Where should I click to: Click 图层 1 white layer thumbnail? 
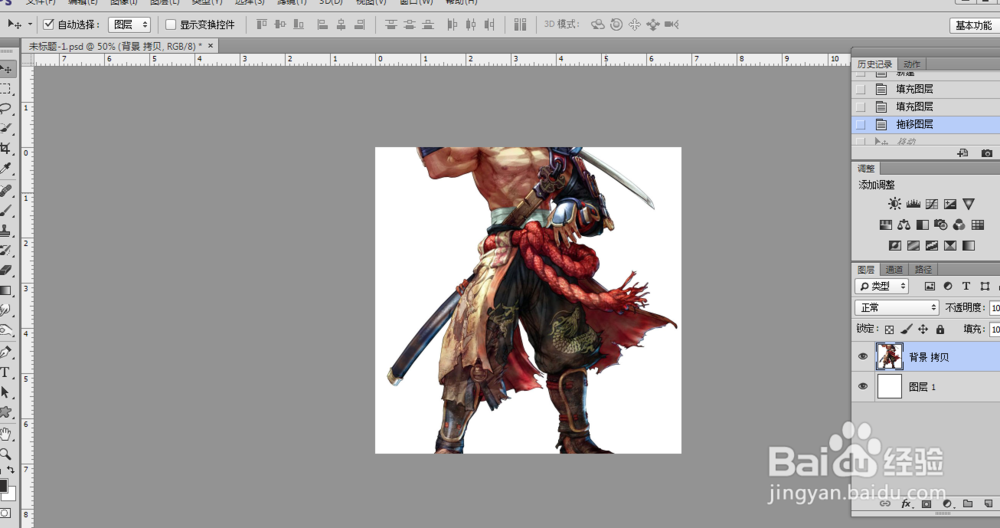(890, 386)
